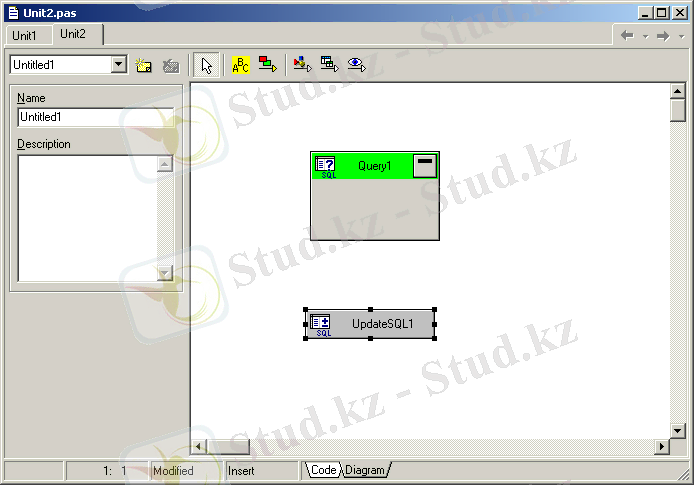Open the back history dropdown arrow

tap(646, 36)
